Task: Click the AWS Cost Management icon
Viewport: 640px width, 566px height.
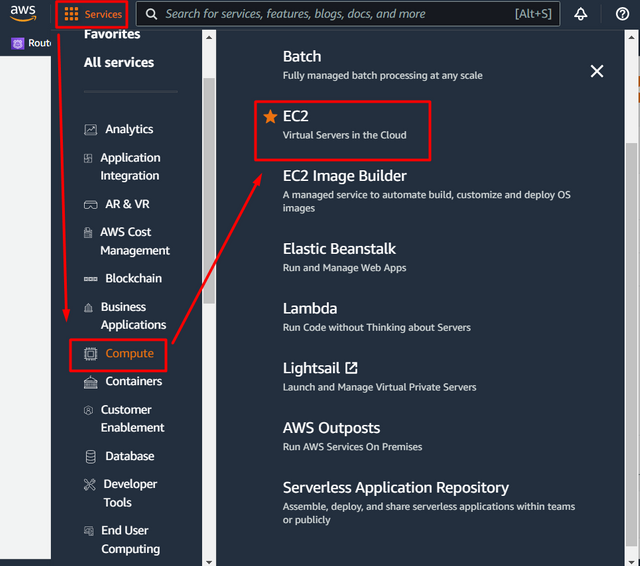Action: [88, 233]
